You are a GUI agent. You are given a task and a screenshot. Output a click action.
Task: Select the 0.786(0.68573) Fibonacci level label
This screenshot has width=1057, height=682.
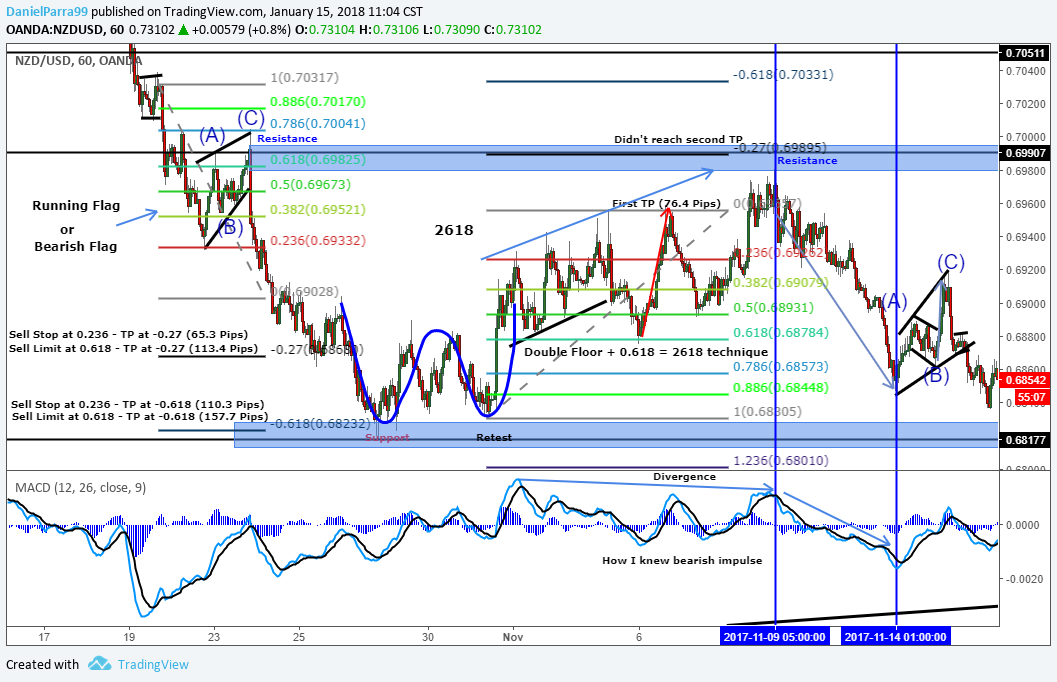pyautogui.click(x=781, y=367)
